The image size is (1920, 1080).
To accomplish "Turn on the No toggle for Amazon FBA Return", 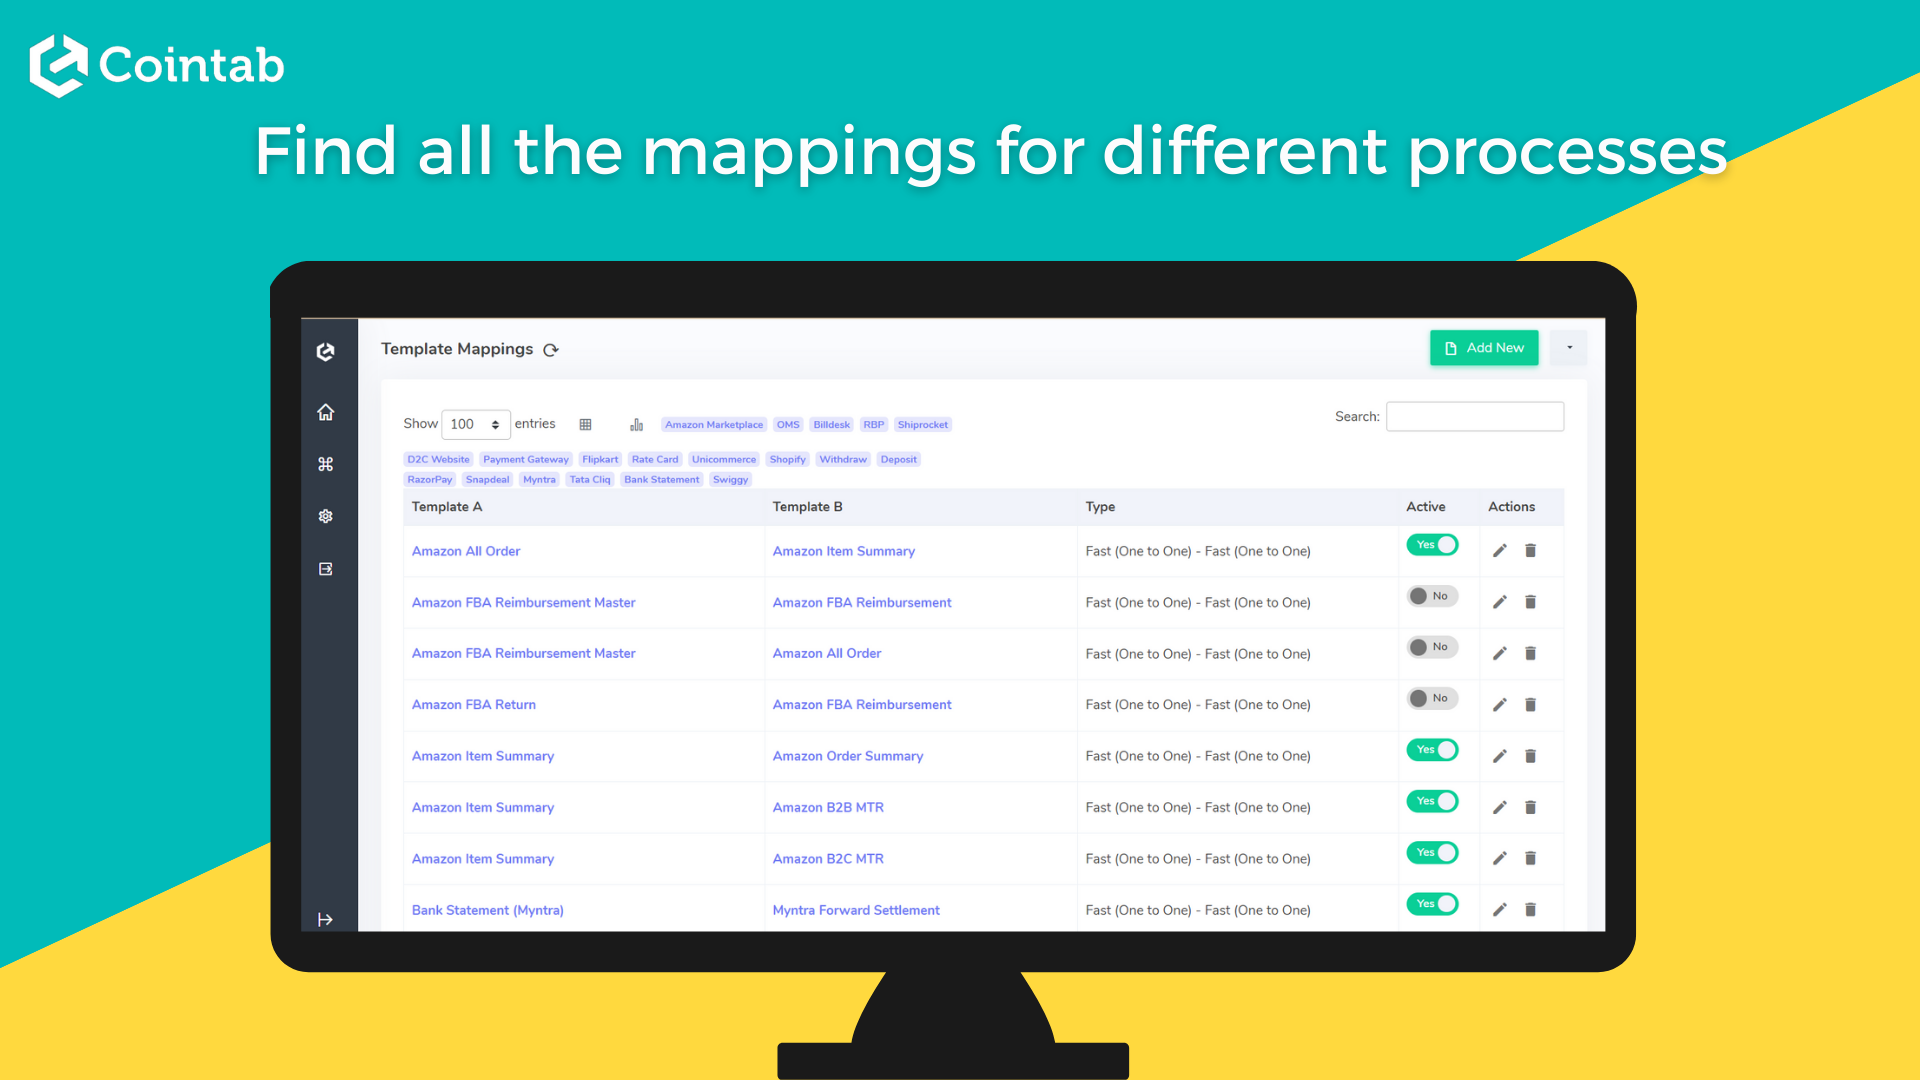I will 1432,698.
